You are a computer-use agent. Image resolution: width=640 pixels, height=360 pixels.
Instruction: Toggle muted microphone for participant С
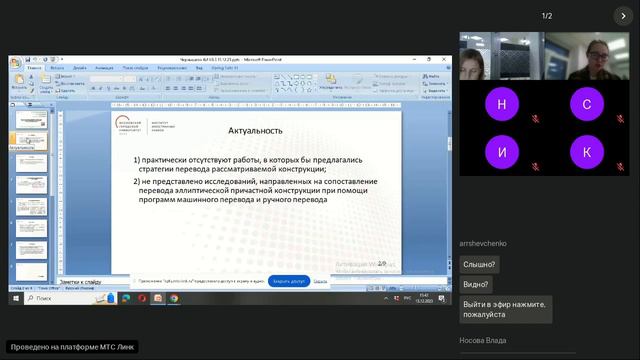pyautogui.click(x=620, y=119)
